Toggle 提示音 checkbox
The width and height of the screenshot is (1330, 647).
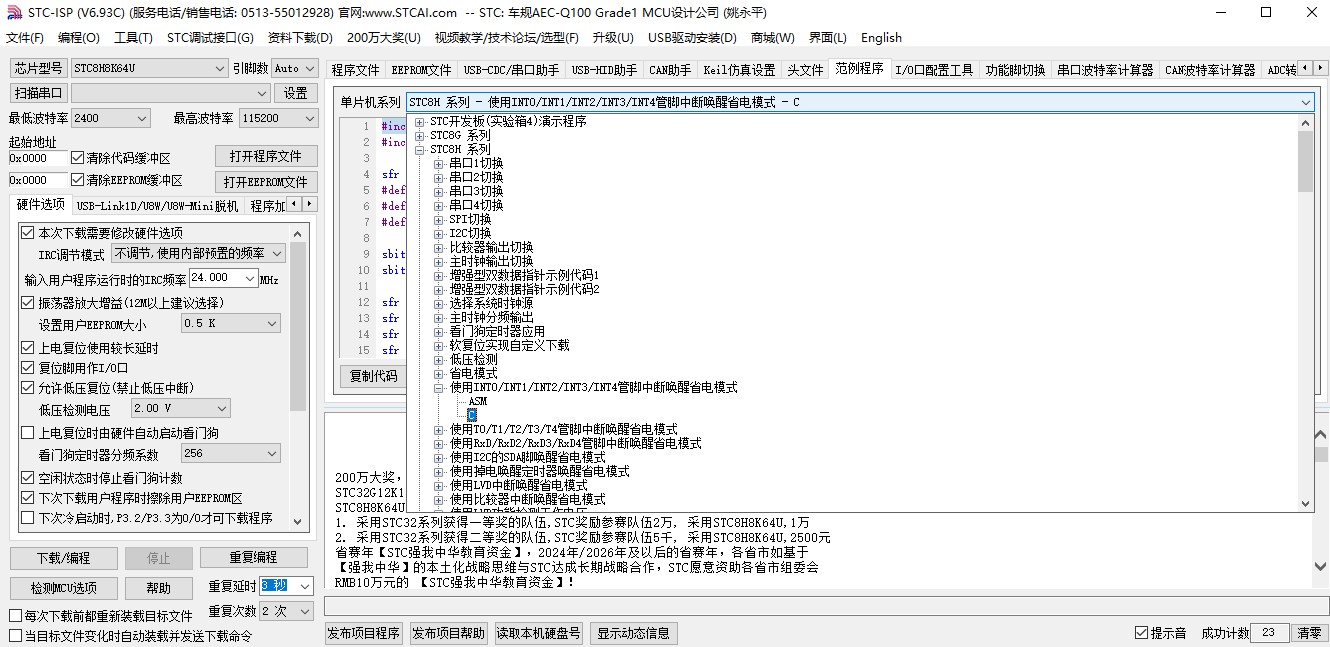[x=1142, y=633]
